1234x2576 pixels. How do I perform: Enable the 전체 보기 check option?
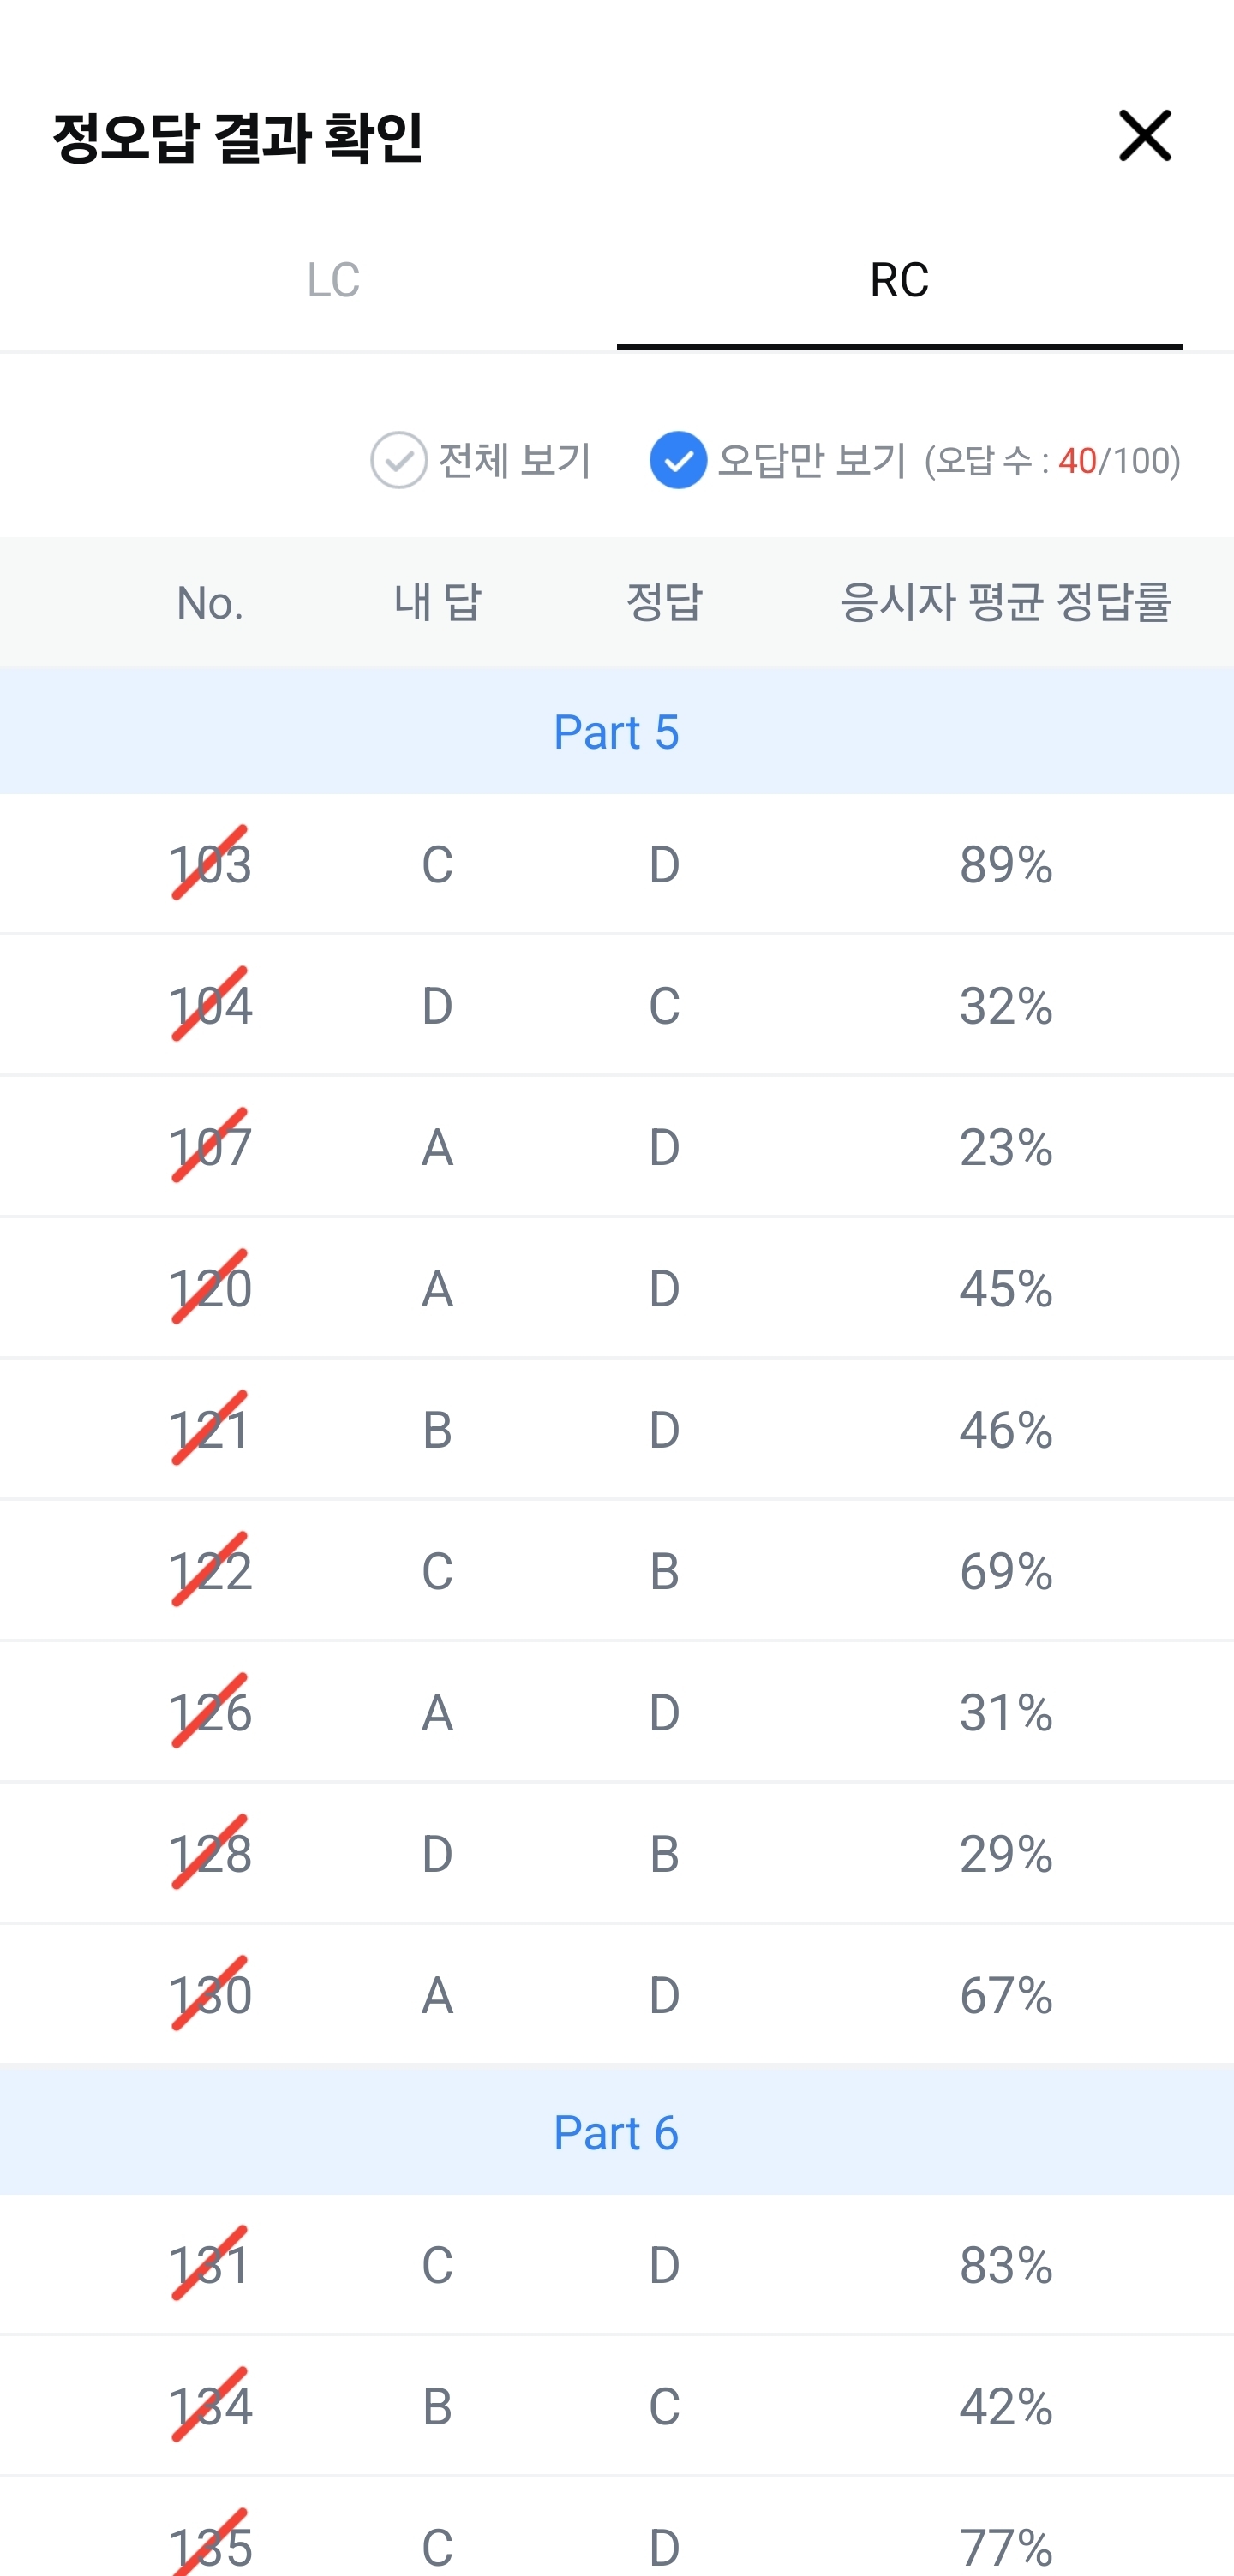399,460
